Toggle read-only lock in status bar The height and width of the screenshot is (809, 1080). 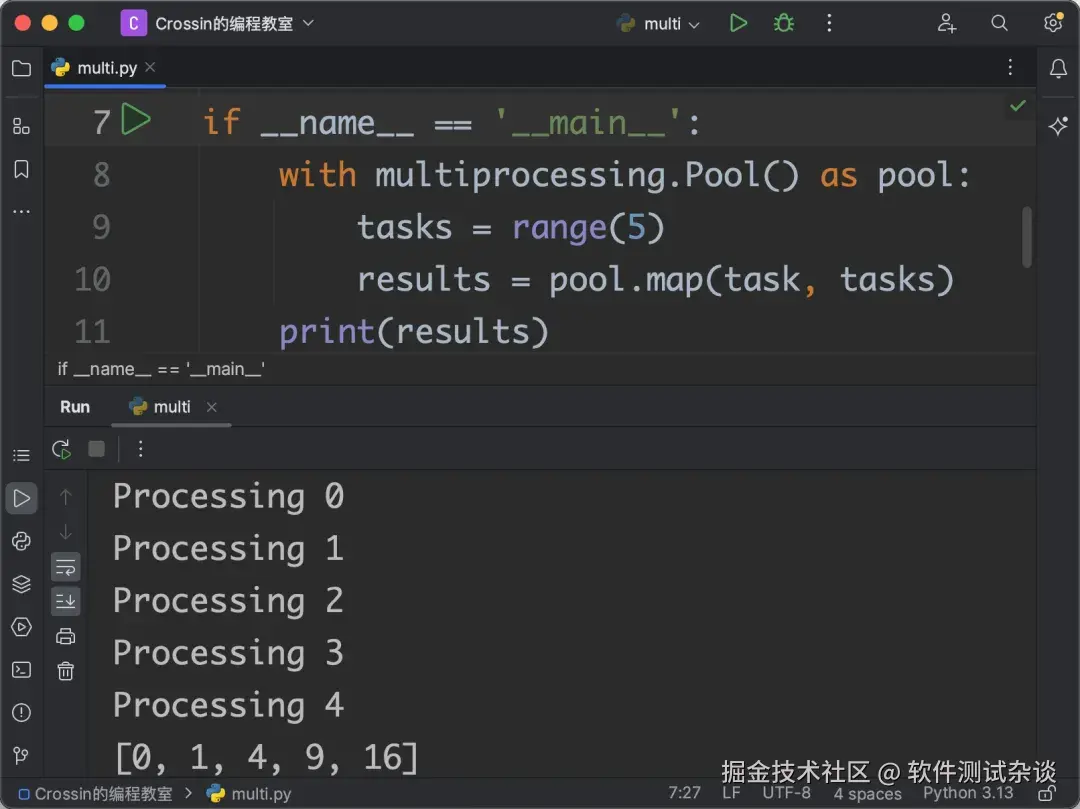click(x=1047, y=793)
